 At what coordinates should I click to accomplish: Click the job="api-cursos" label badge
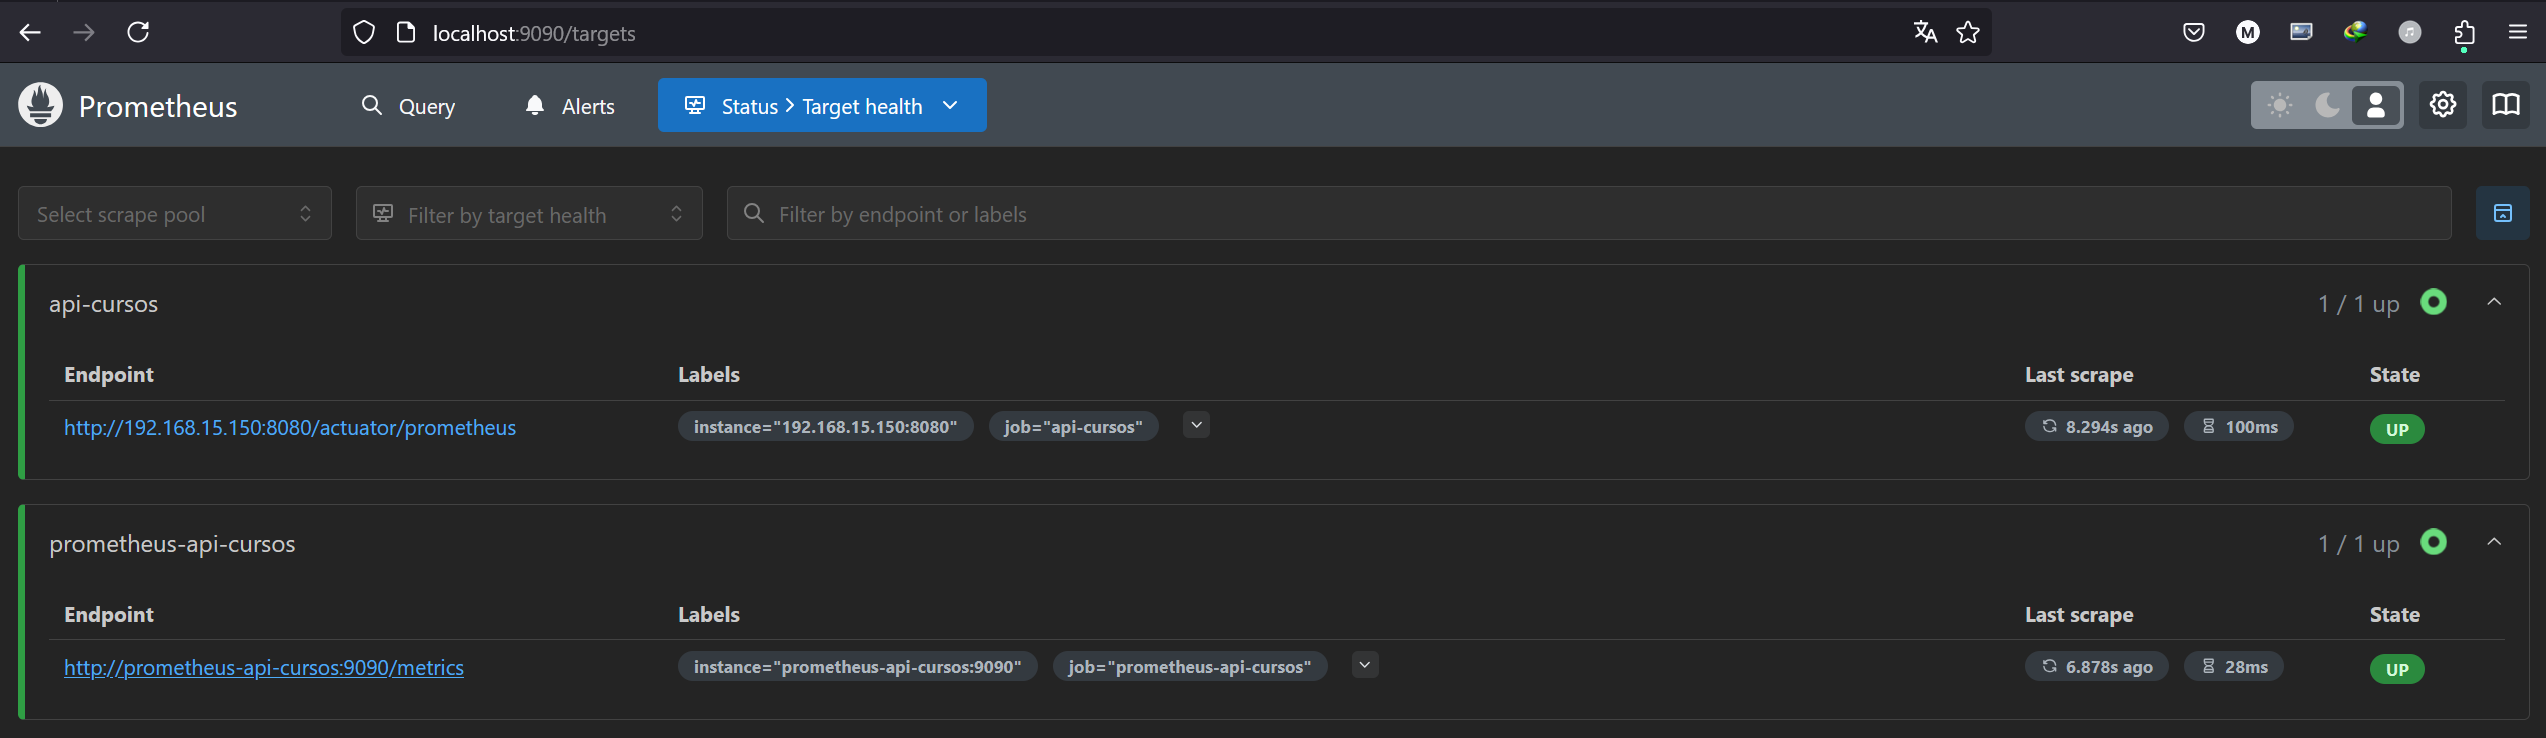[x=1073, y=427]
